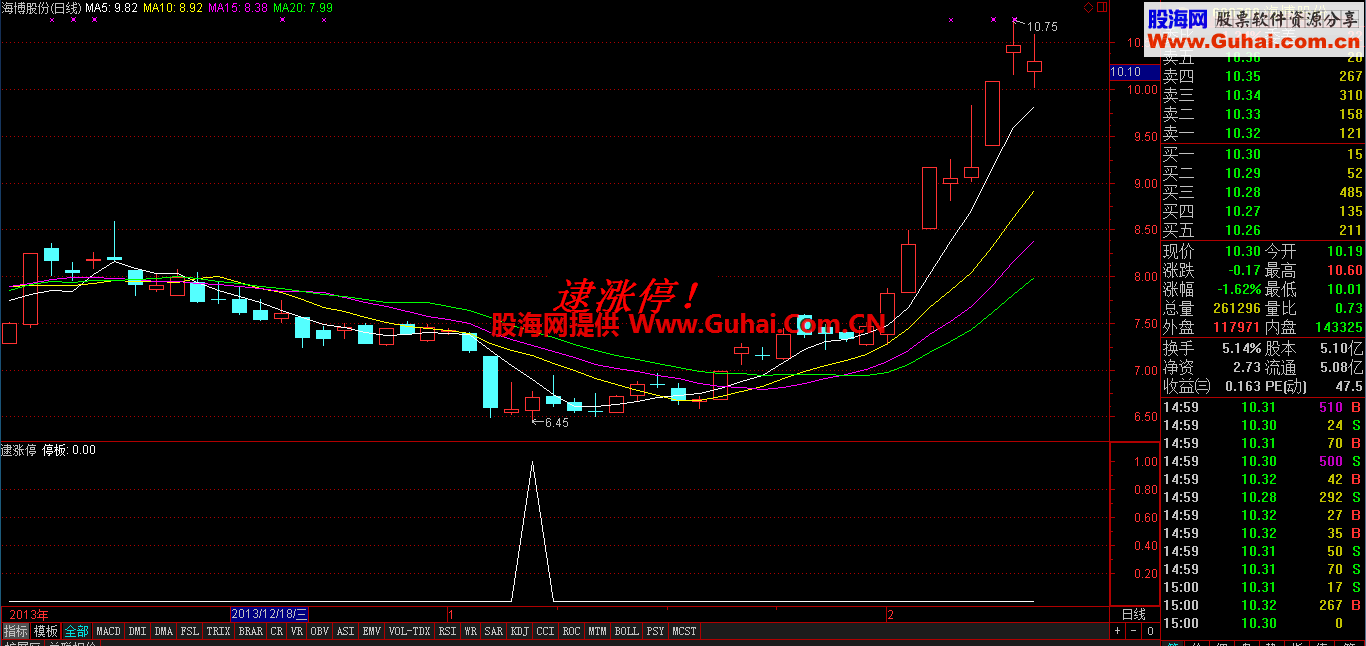This screenshot has width=1366, height=646.
Task: Switch indicator to EMV
Action: point(371,631)
